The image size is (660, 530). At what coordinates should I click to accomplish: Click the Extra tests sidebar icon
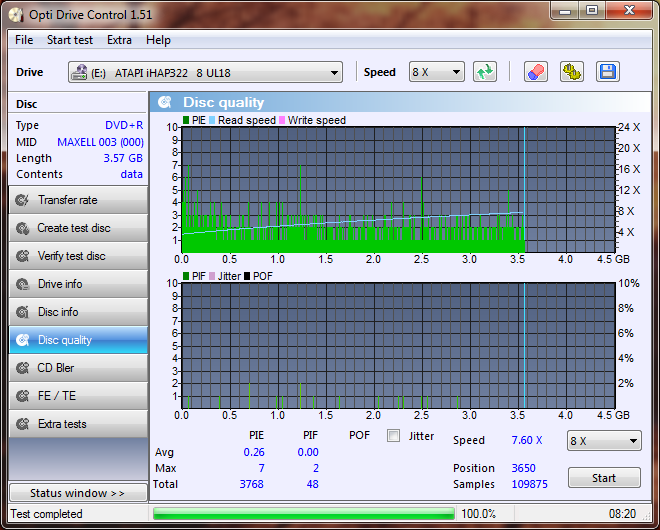[22, 424]
